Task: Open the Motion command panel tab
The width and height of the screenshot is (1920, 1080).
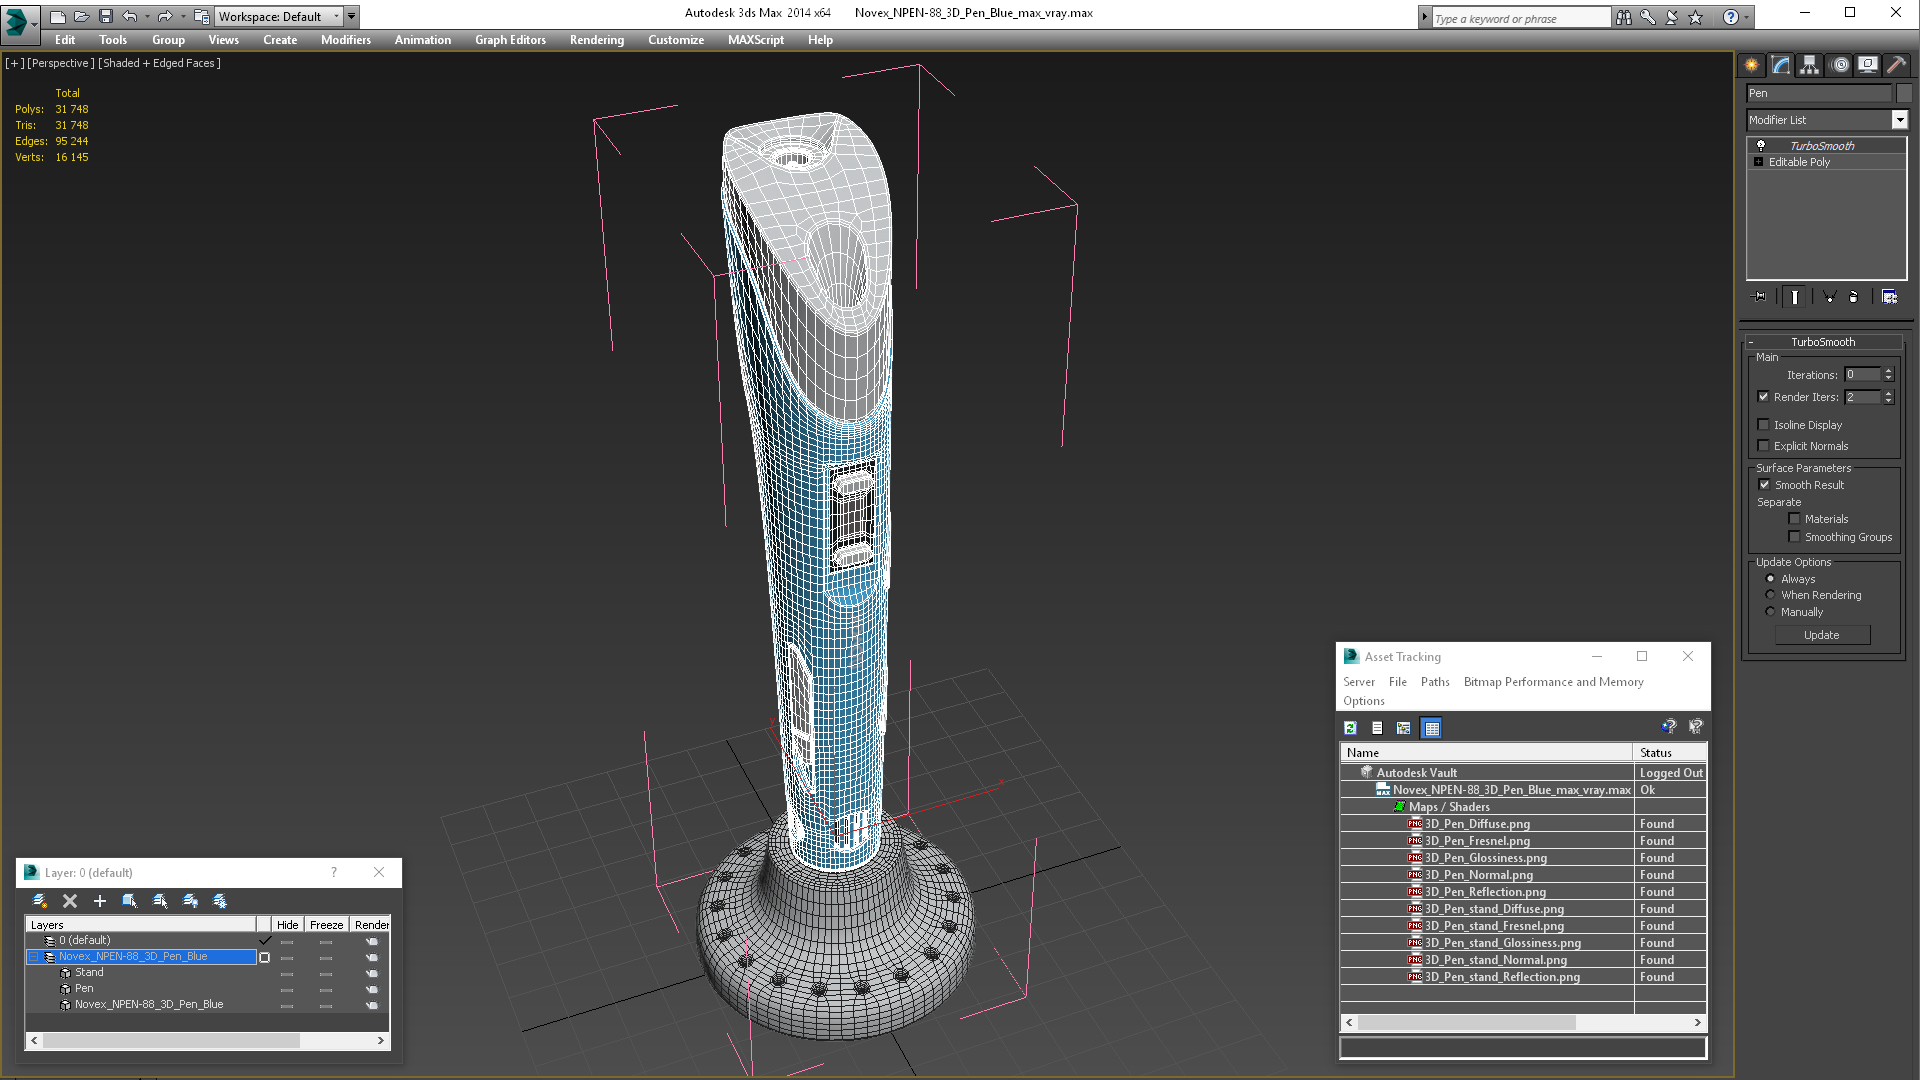Action: tap(1840, 65)
